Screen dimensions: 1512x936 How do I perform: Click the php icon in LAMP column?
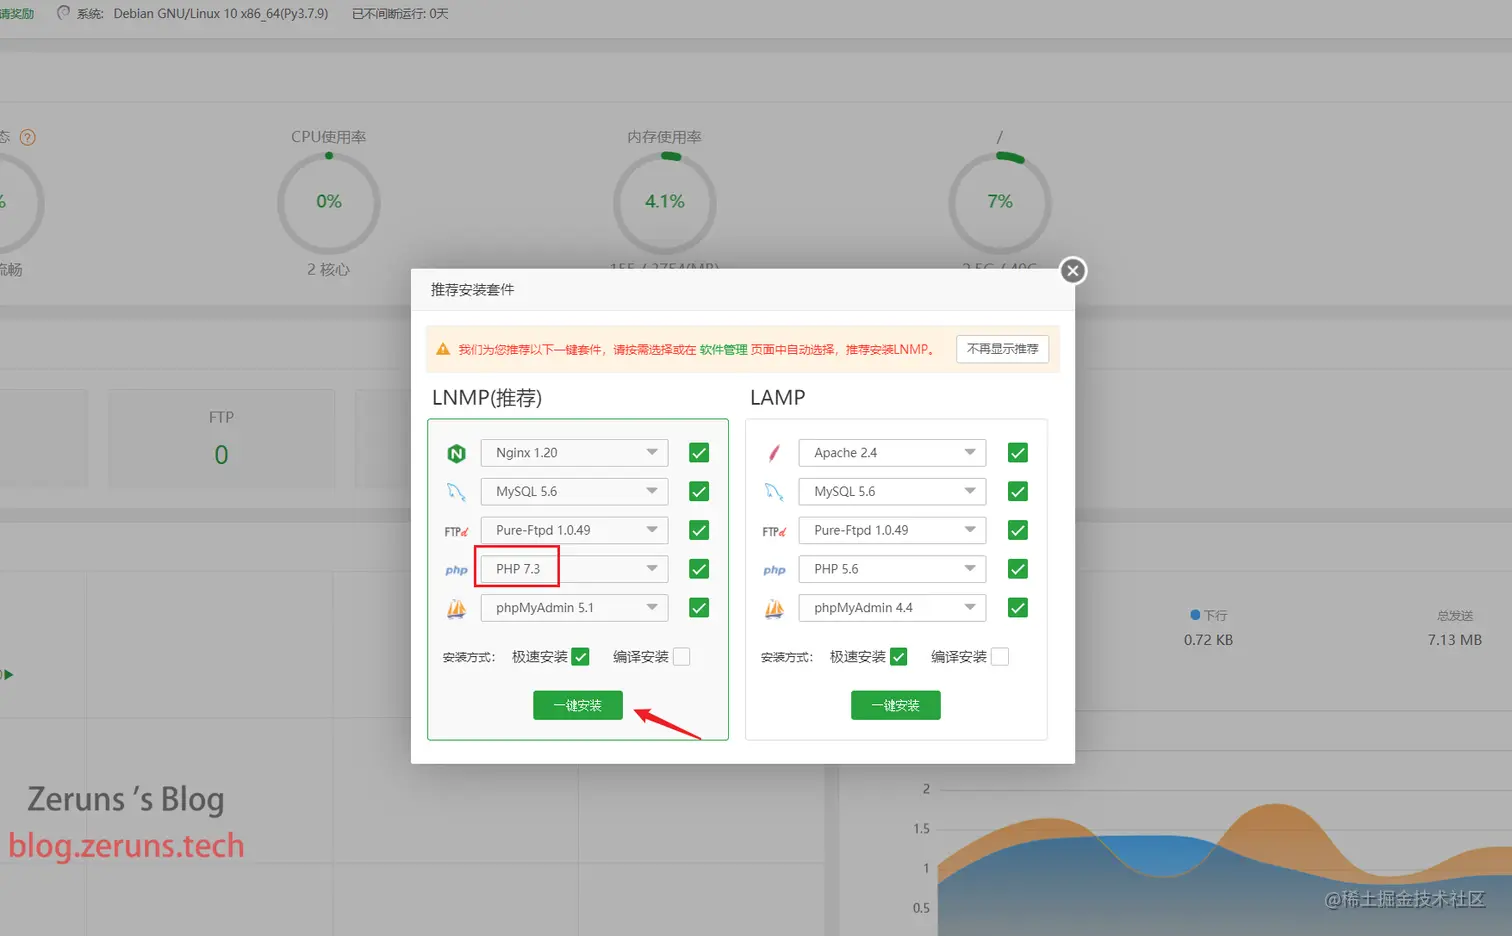774,570
